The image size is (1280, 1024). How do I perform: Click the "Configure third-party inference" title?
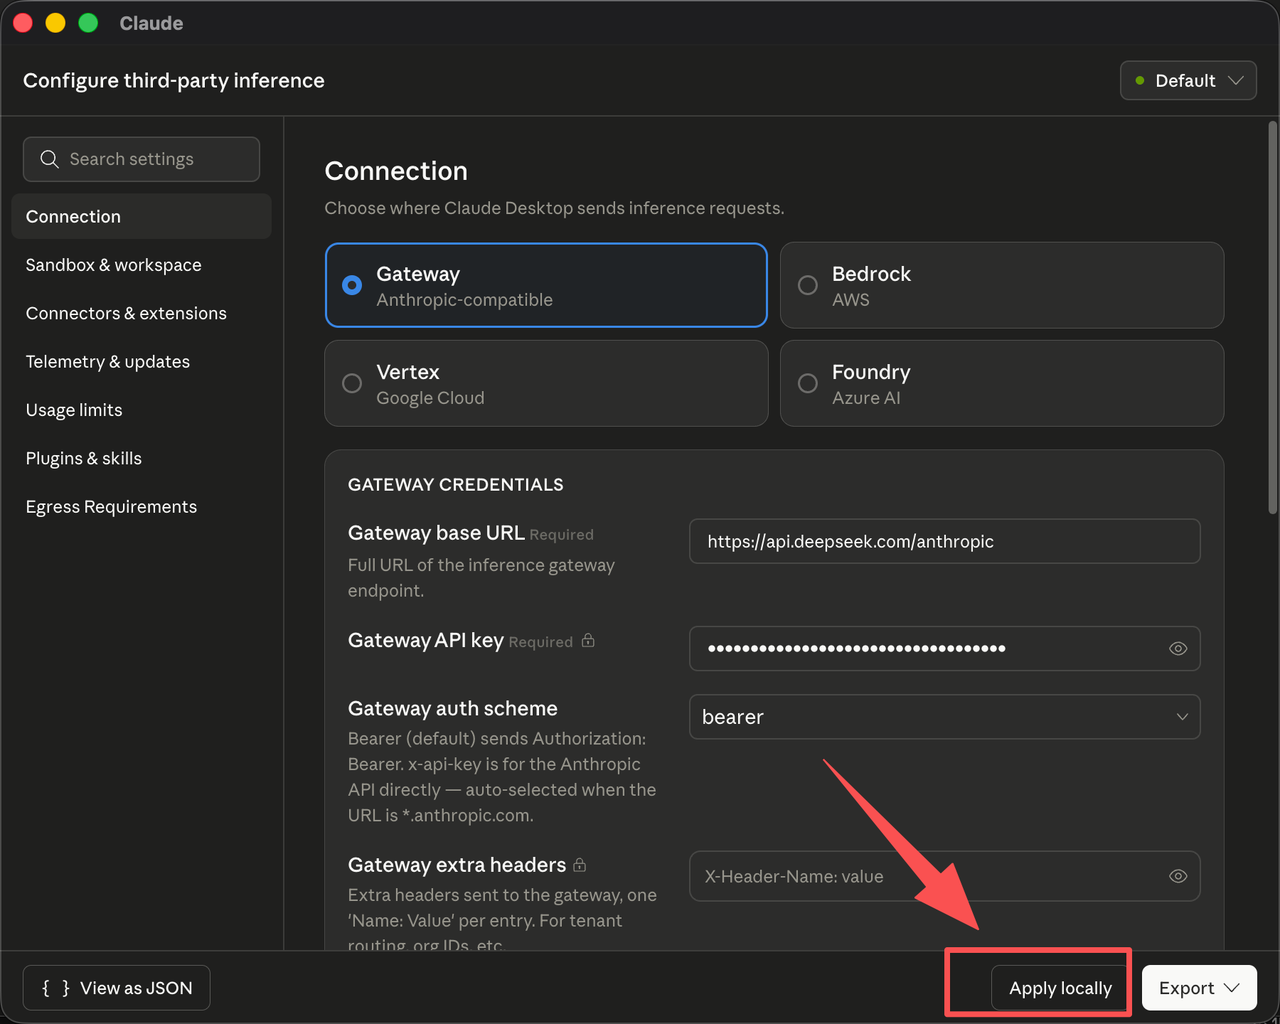coord(174,80)
